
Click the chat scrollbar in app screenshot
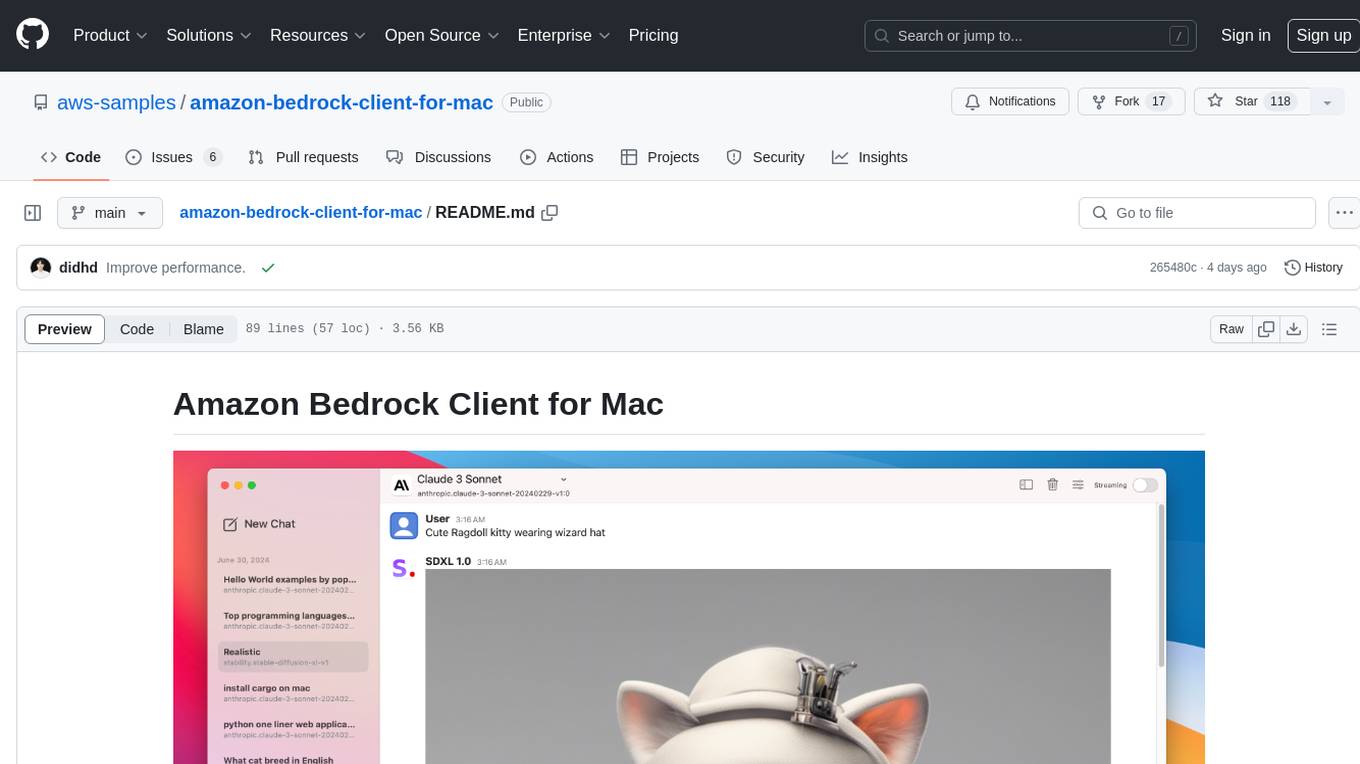pos(1161,585)
